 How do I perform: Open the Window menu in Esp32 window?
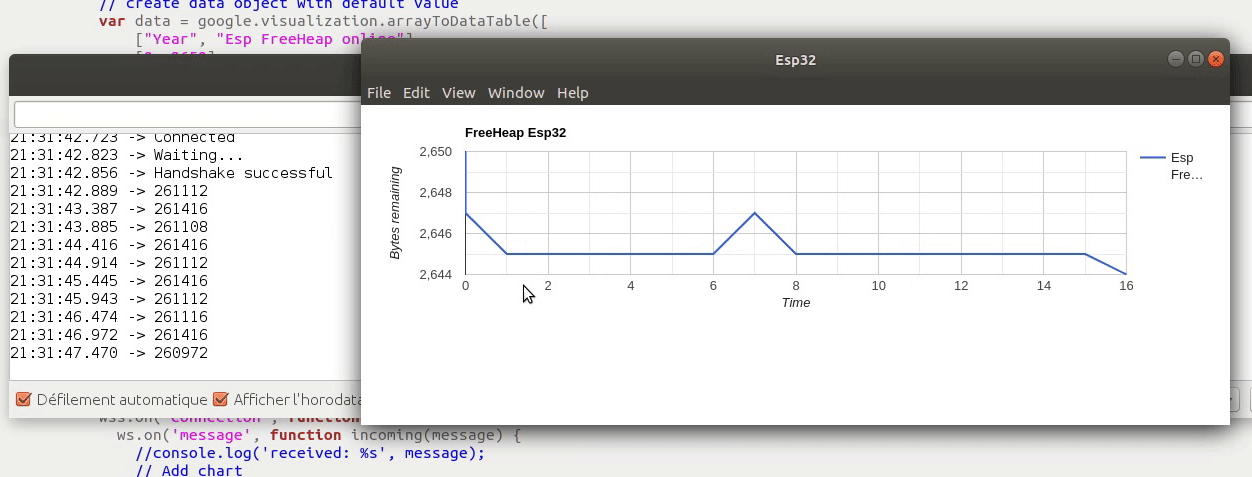516,92
